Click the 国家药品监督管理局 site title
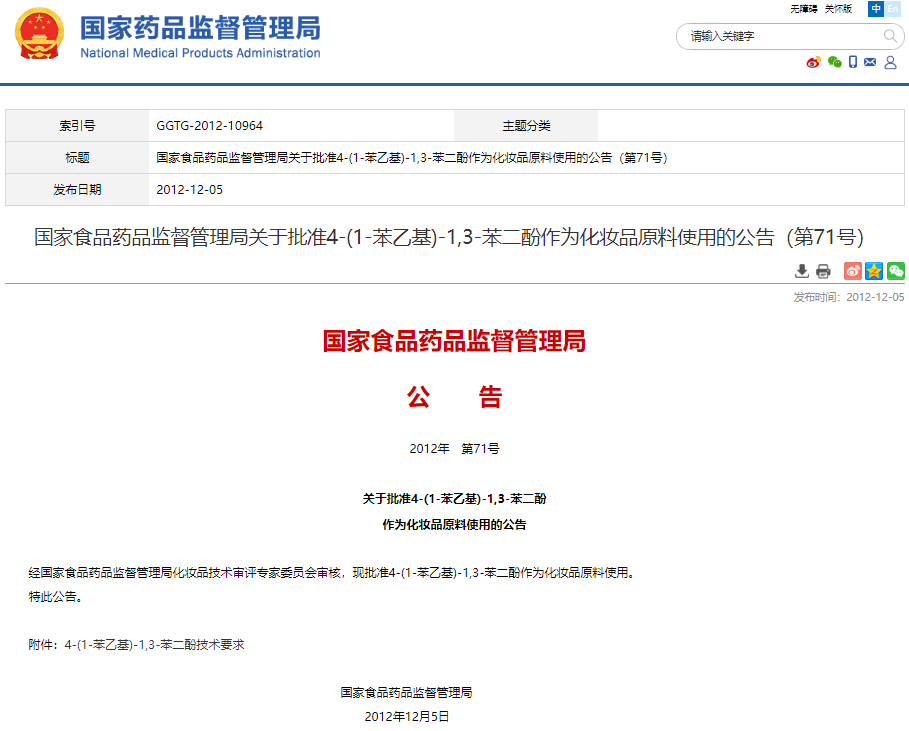Screen dimensions: 909x731 [x=200, y=28]
